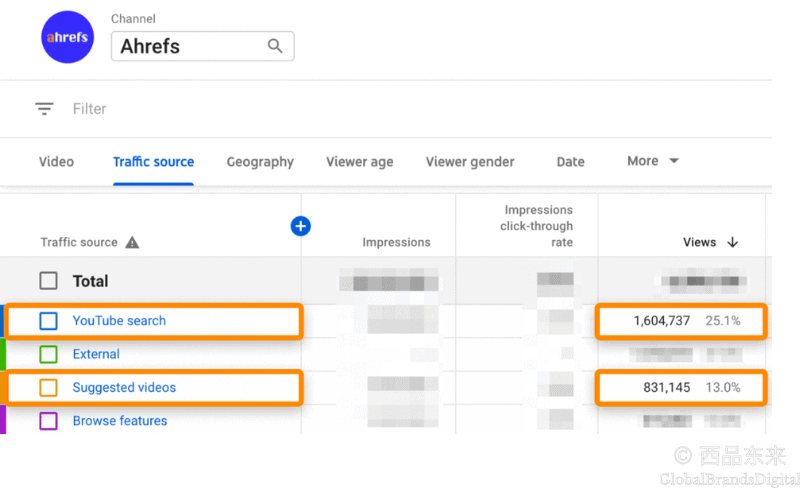Open the Browse features link
Viewport: 800px width, 500px height.
120,421
